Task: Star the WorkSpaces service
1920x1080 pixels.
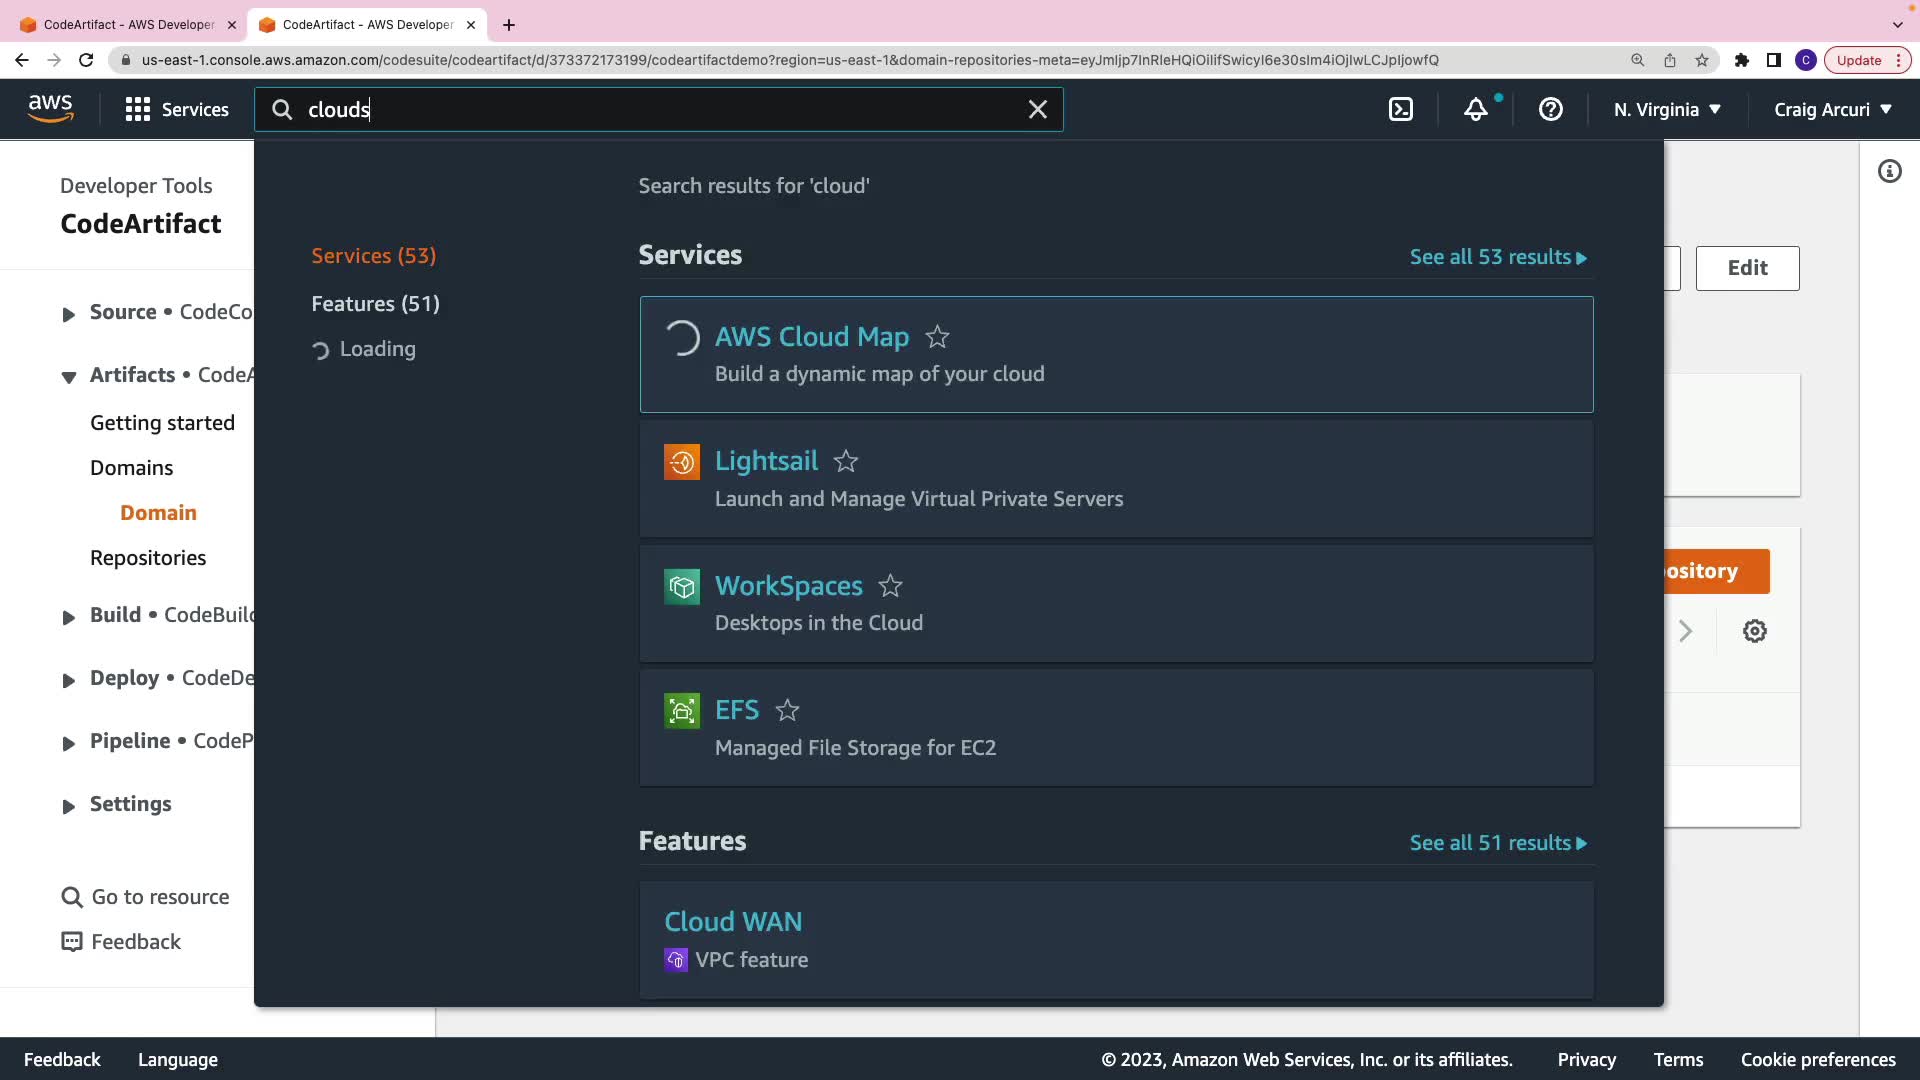Action: click(x=890, y=587)
